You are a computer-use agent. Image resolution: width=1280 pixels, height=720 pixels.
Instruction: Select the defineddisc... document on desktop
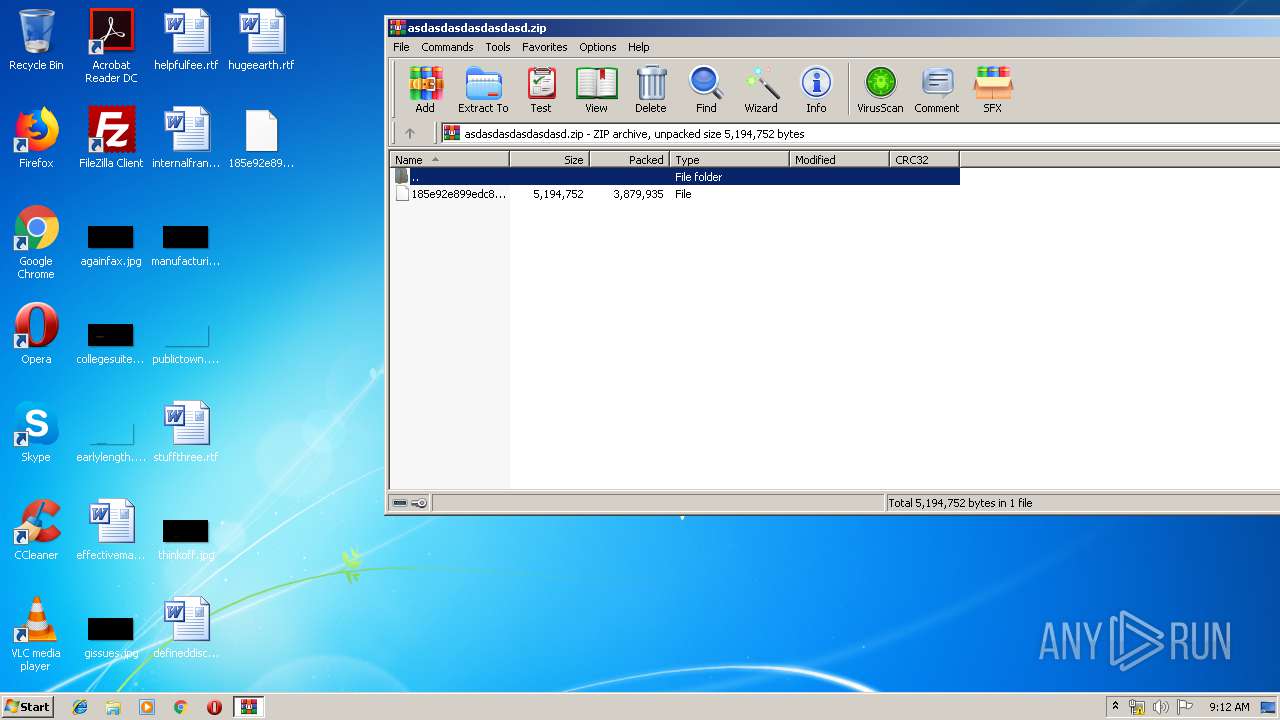click(x=186, y=628)
